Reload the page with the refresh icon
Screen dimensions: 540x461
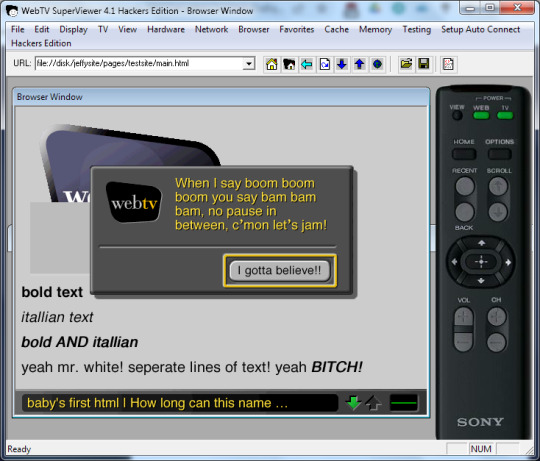tap(324, 64)
